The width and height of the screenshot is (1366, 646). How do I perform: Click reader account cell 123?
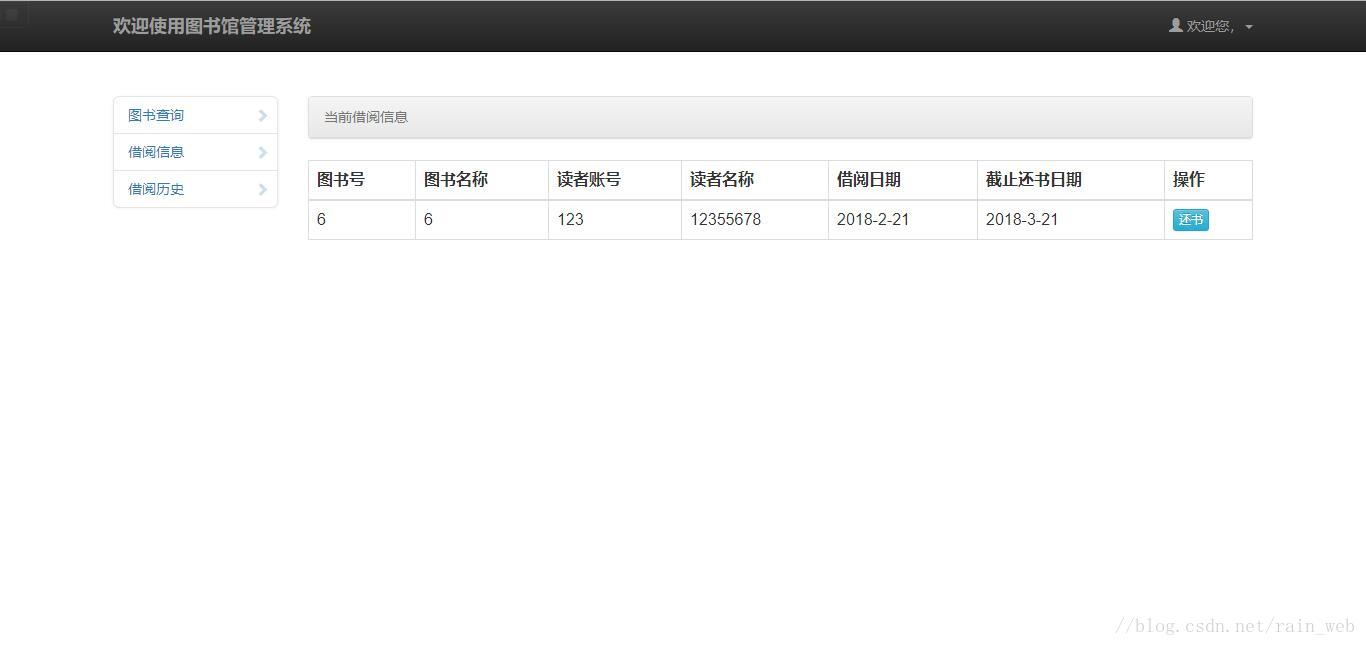click(x=615, y=220)
